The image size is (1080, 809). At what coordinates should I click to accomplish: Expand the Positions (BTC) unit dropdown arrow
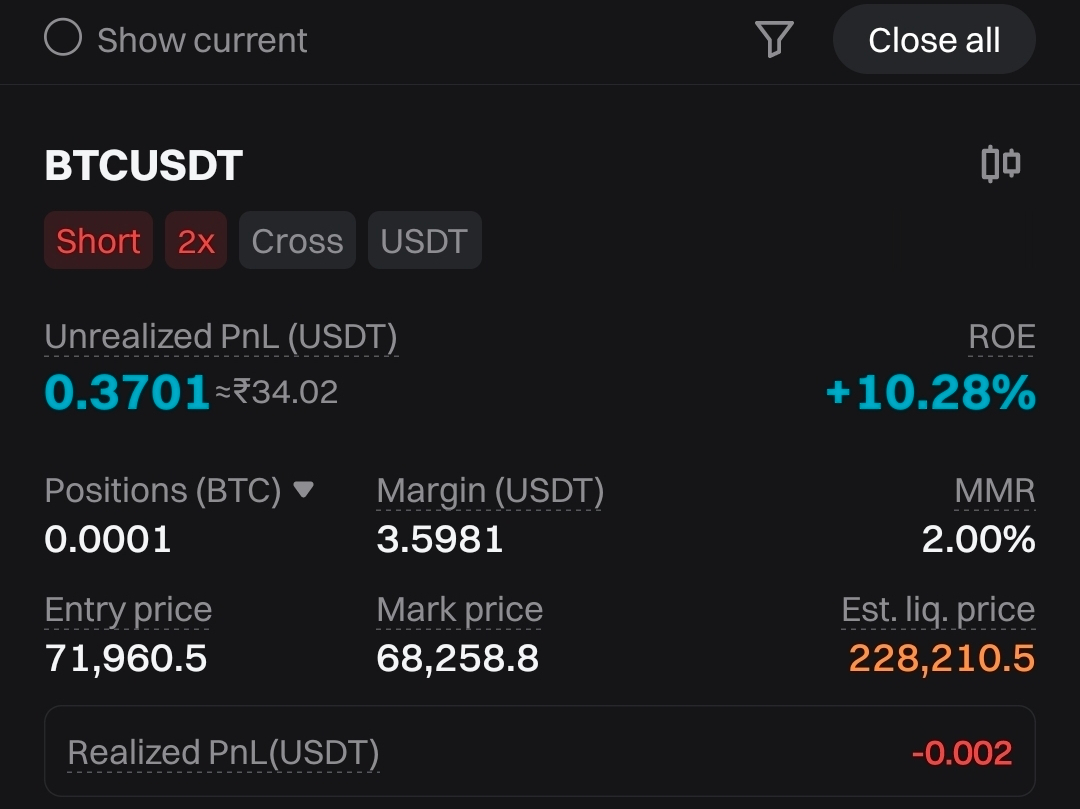click(x=303, y=490)
